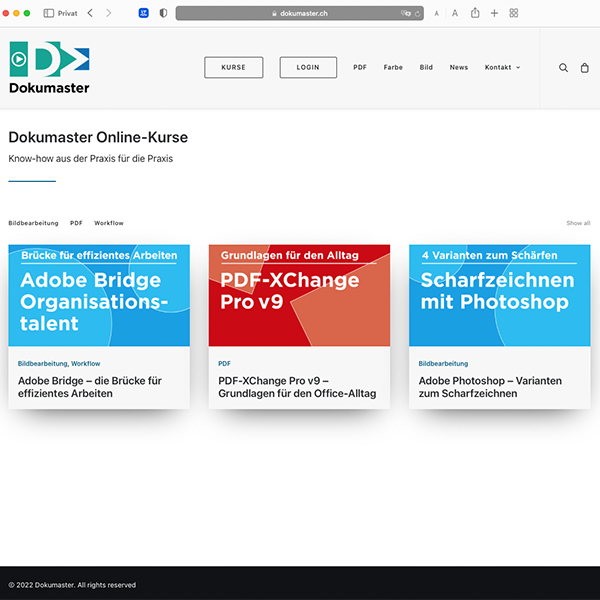Click the KURSE button
Screen dimensions: 600x600
pos(233,67)
